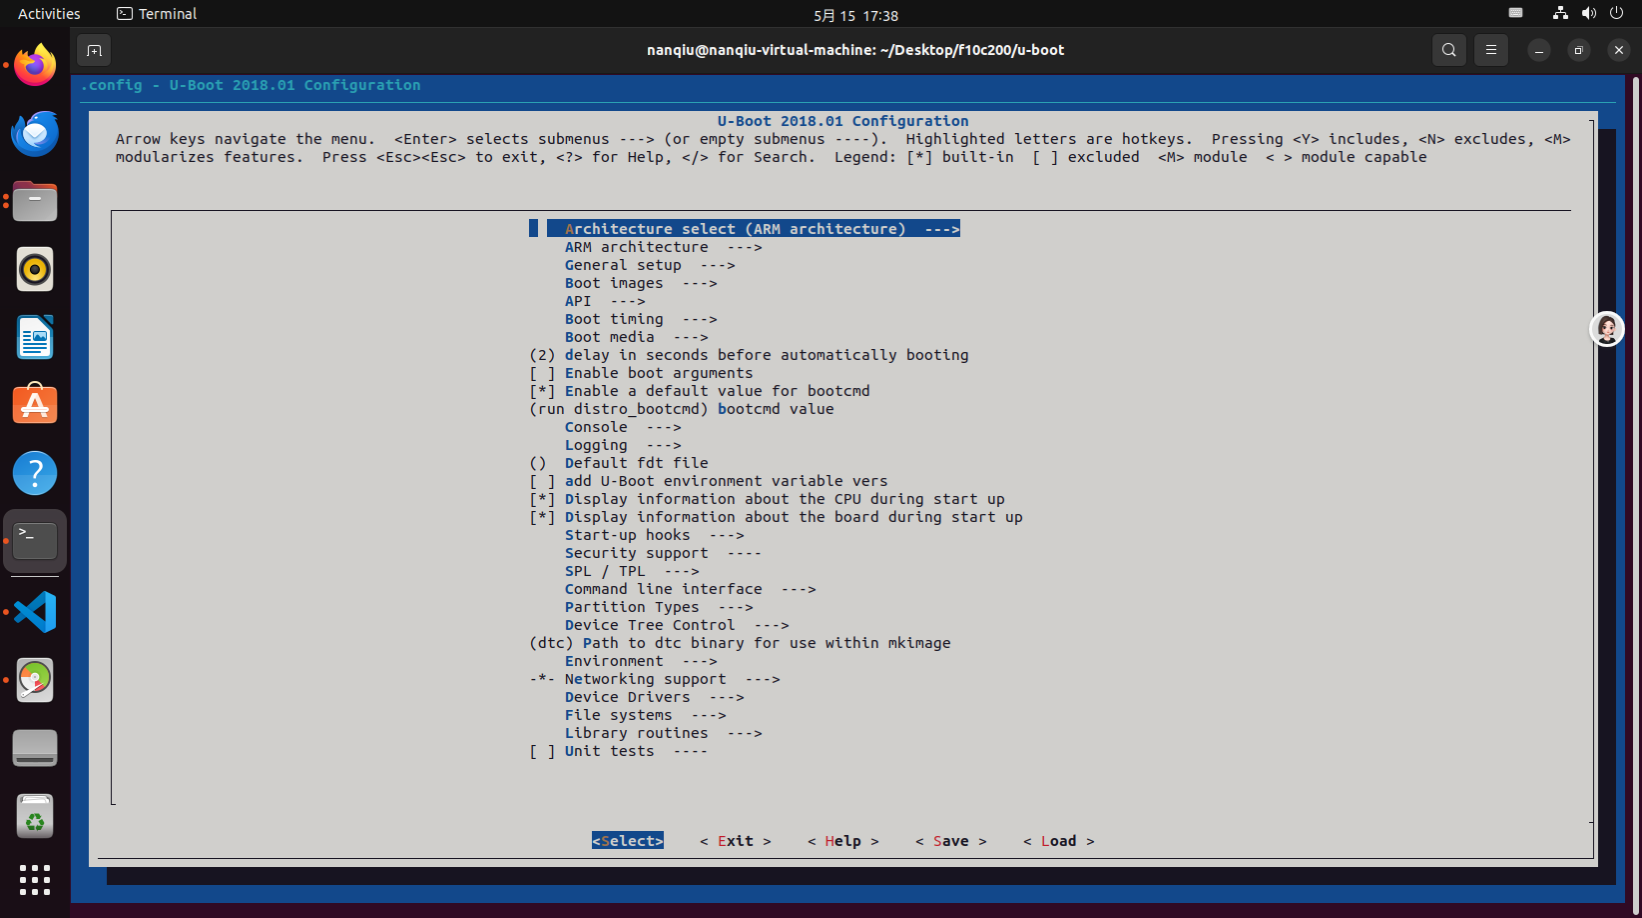This screenshot has height=918, width=1642.
Task: Click the Load button
Action: tap(1059, 841)
